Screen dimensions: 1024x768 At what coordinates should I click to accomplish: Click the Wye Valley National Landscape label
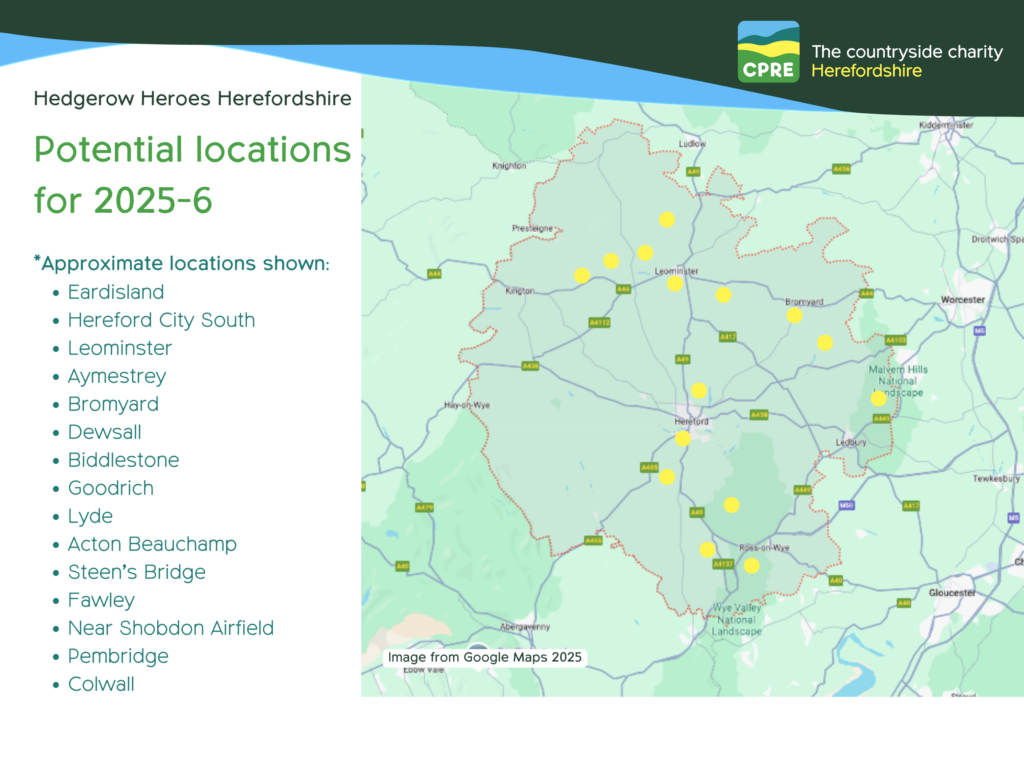(737, 620)
